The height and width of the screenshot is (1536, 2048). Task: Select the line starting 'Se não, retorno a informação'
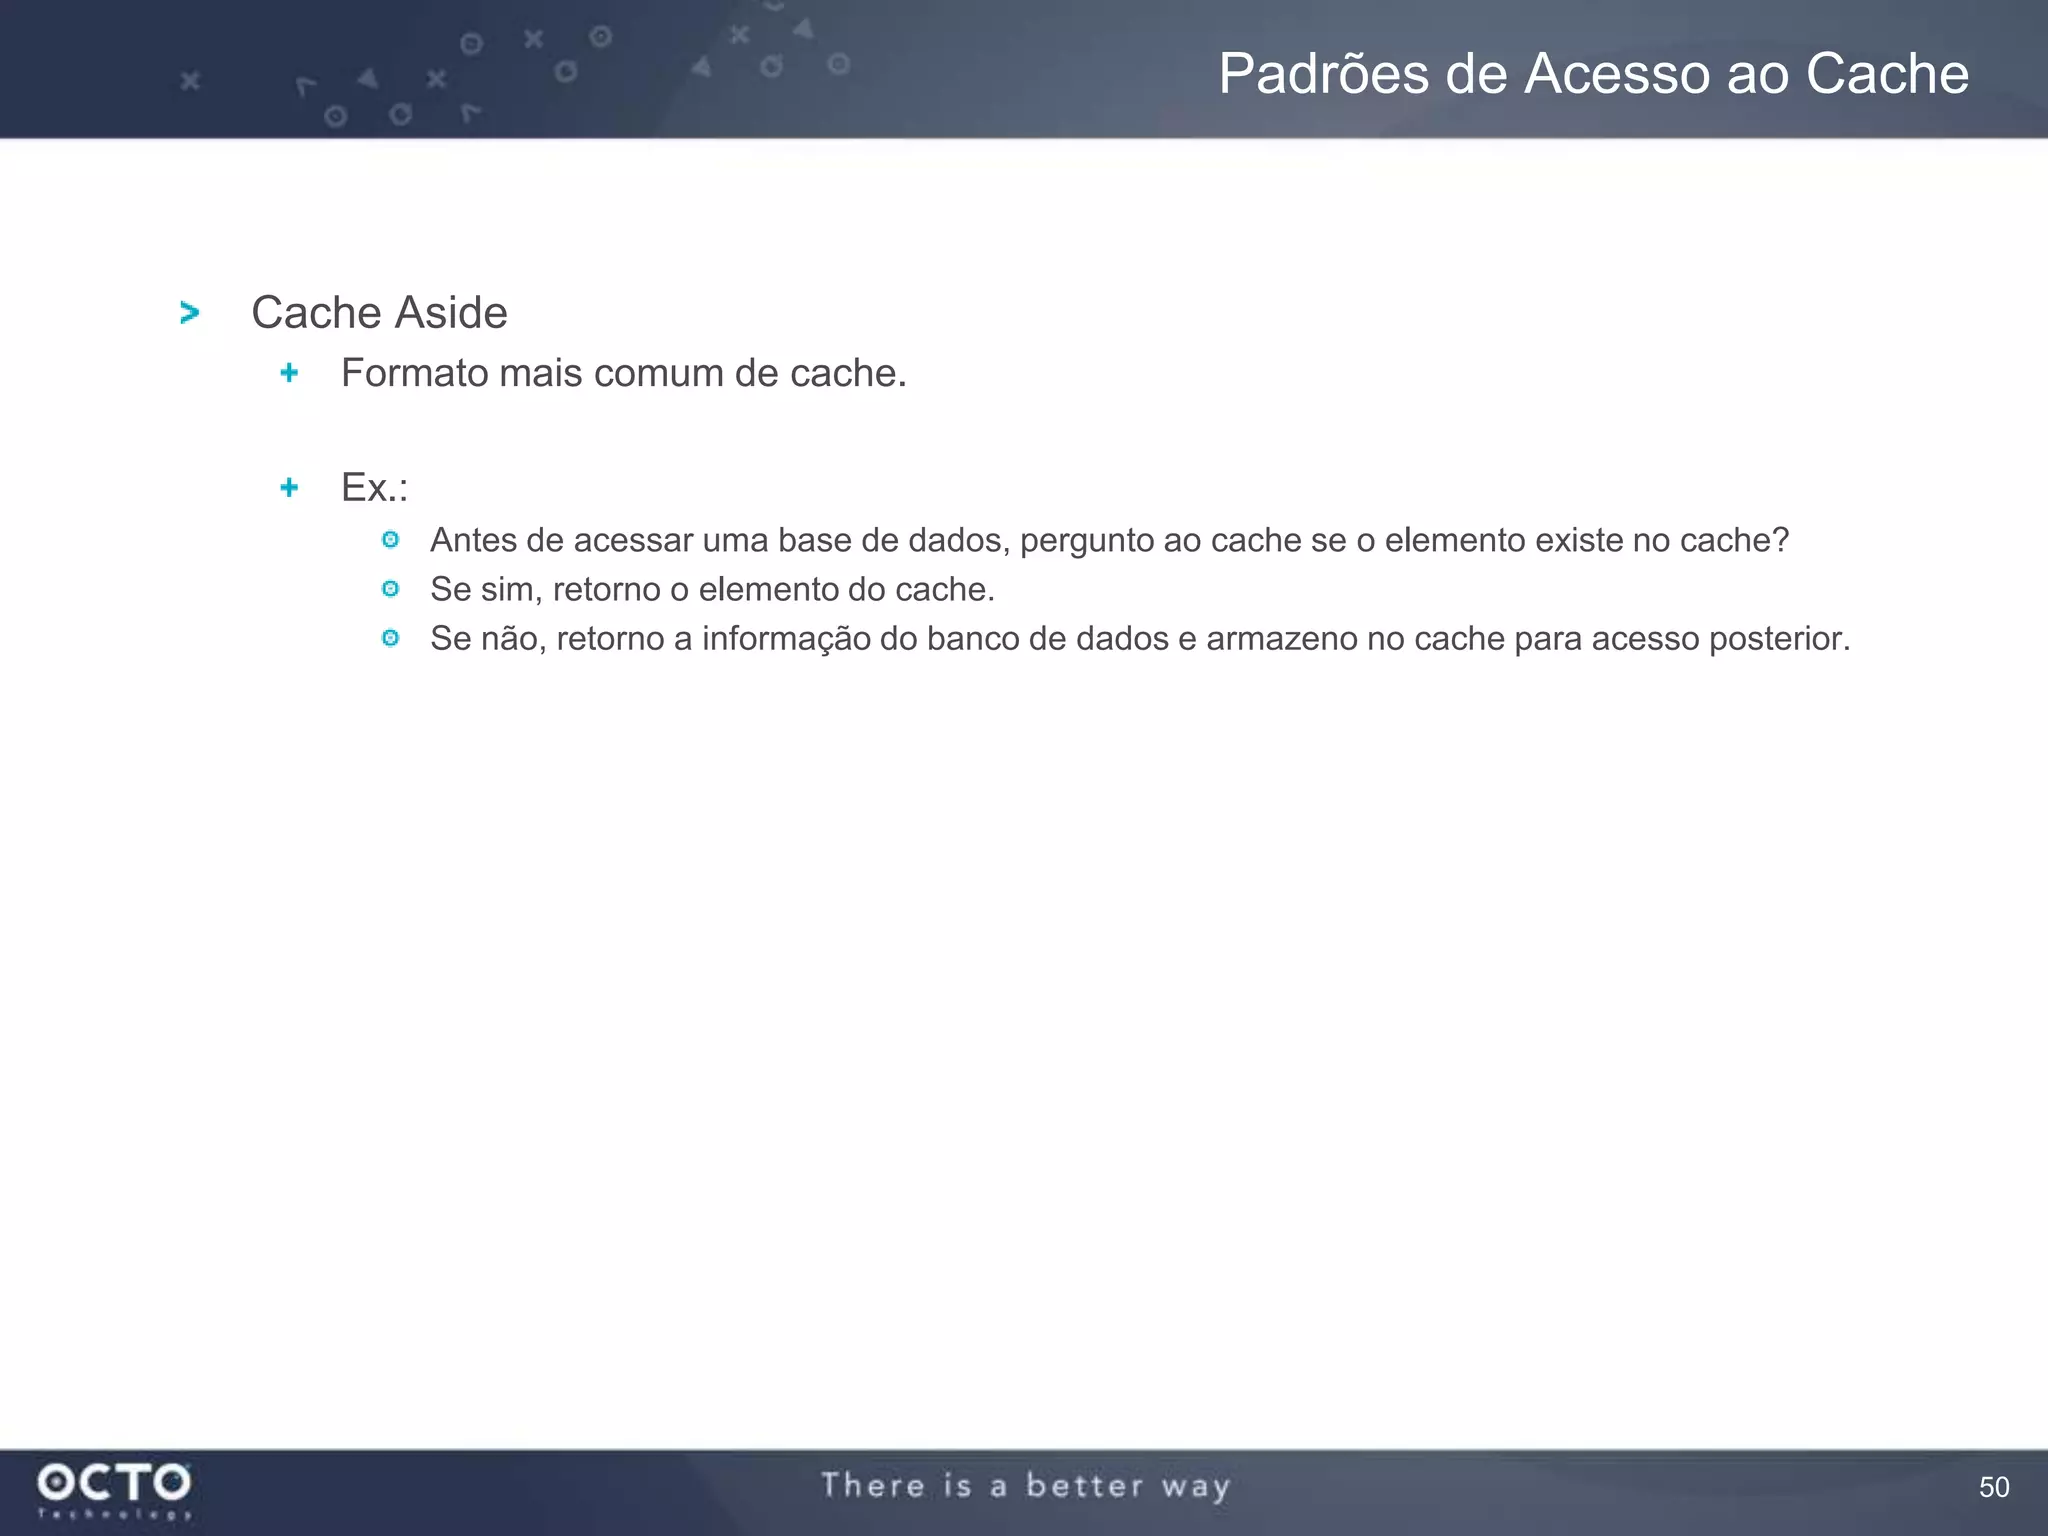coord(1140,639)
